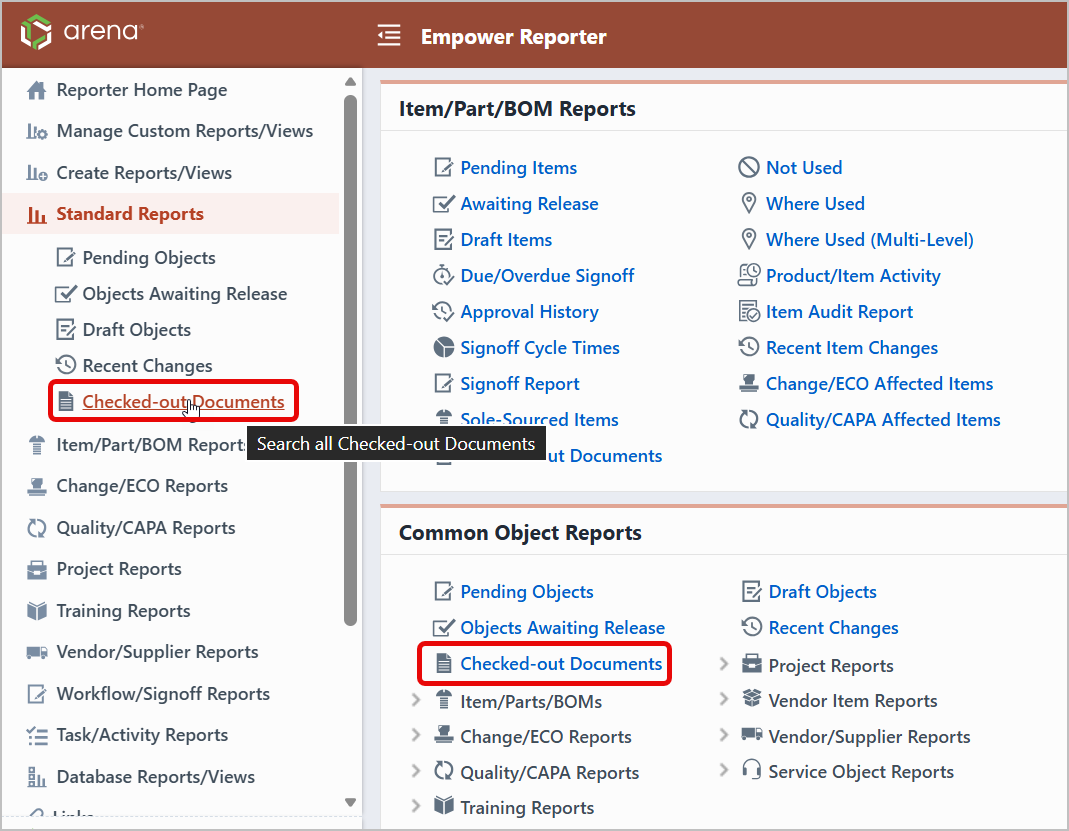
Task: Click the sidebar scroll down arrow
Action: point(350,802)
